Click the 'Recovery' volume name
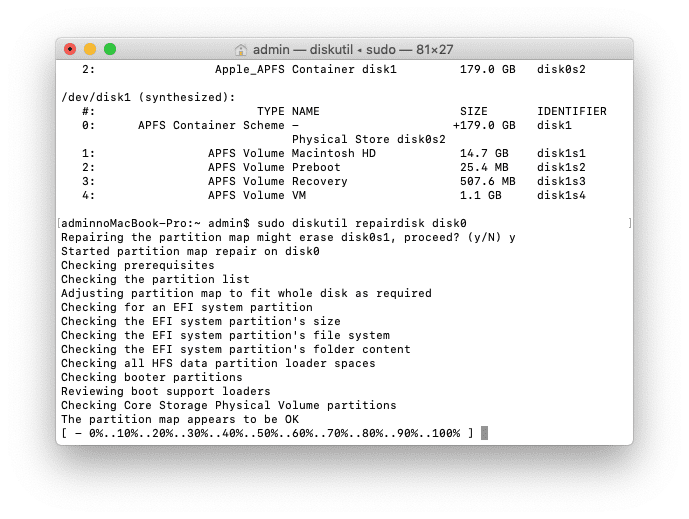 320,181
